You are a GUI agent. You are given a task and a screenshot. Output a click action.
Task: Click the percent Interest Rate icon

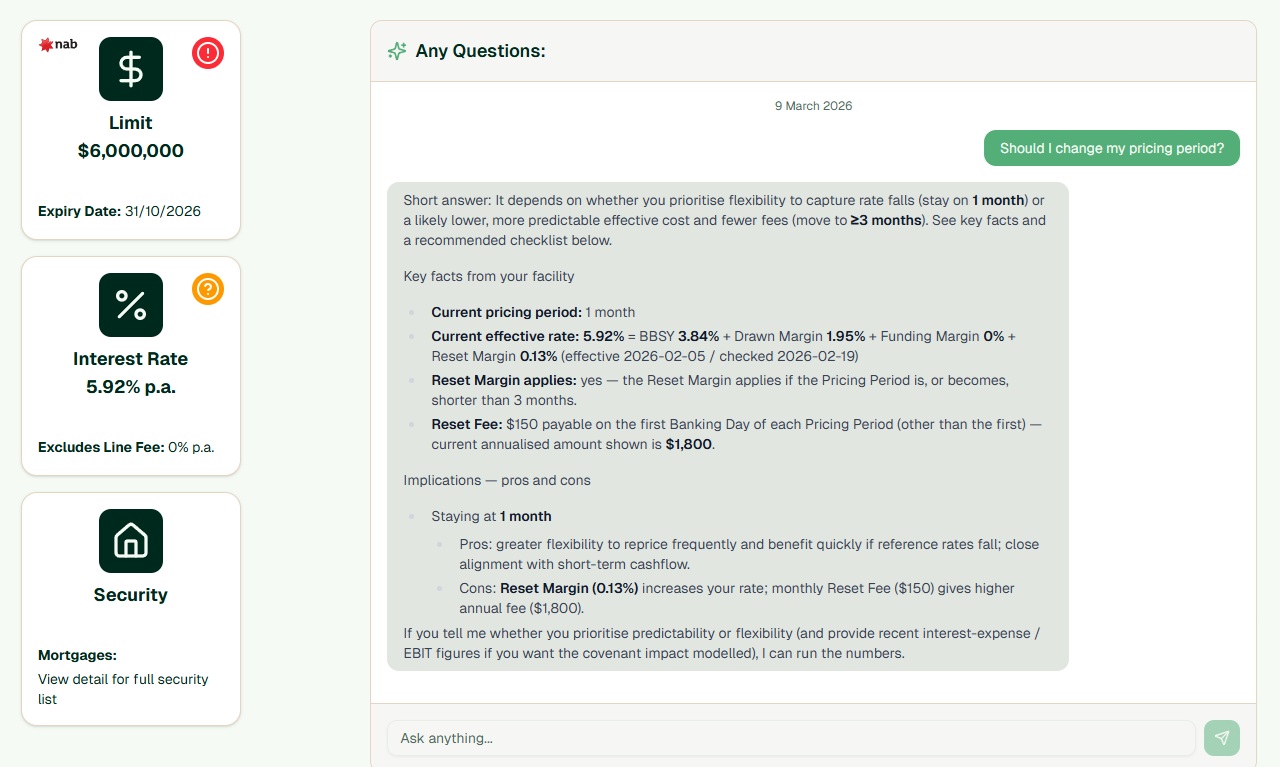[x=131, y=305]
